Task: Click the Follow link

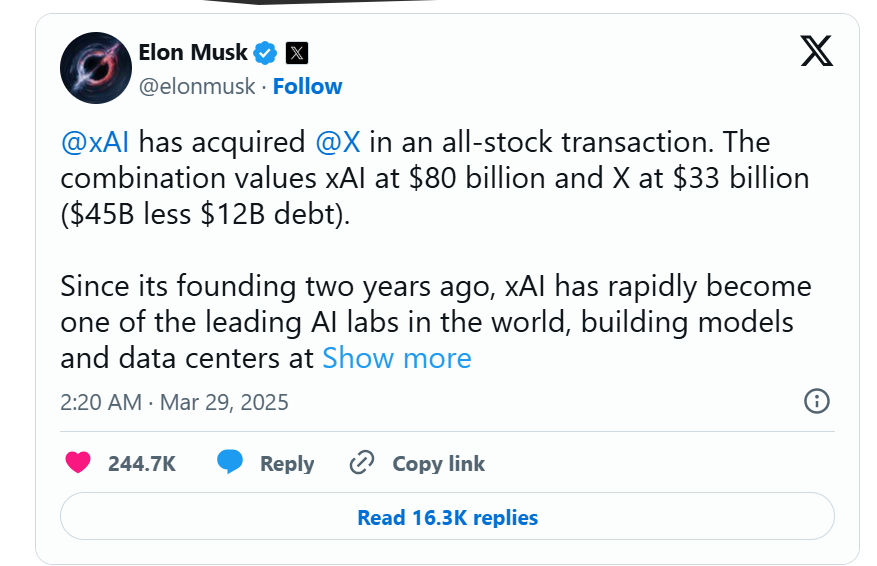Action: coord(307,87)
